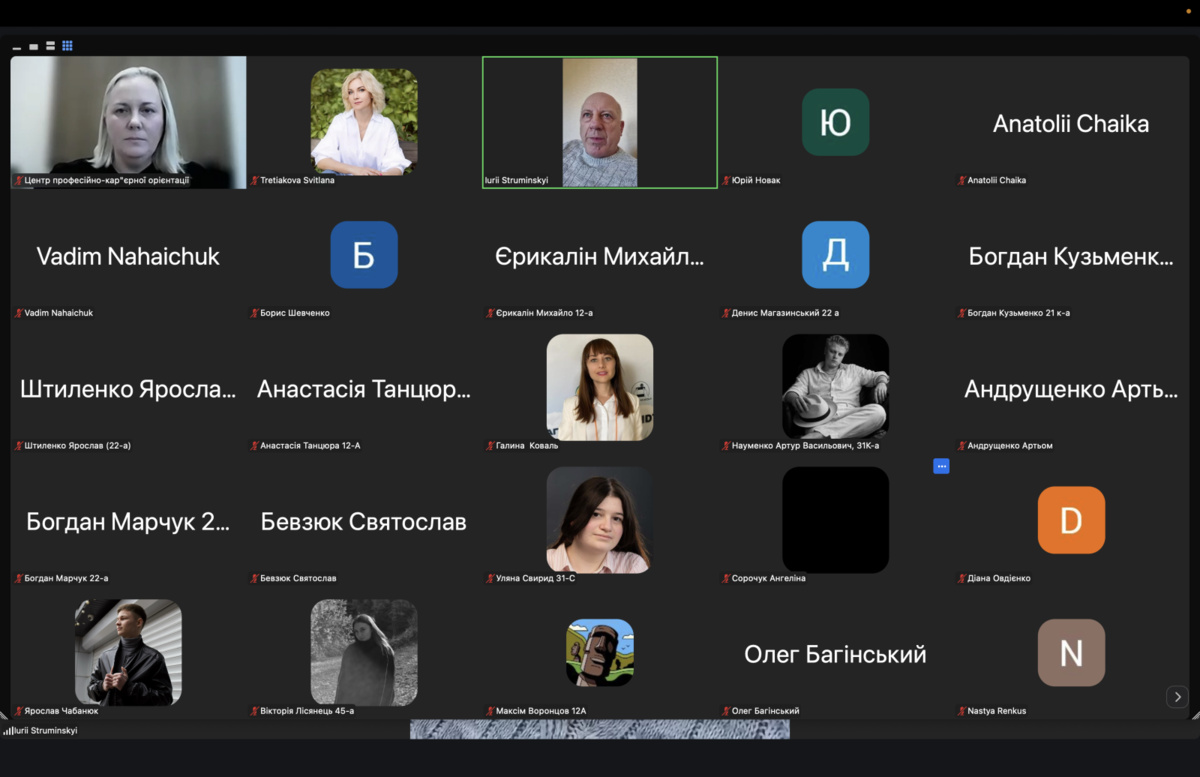The width and height of the screenshot is (1200, 777).
Task: Click muted mic icon for Tretiakova Svitlana
Action: (255, 181)
